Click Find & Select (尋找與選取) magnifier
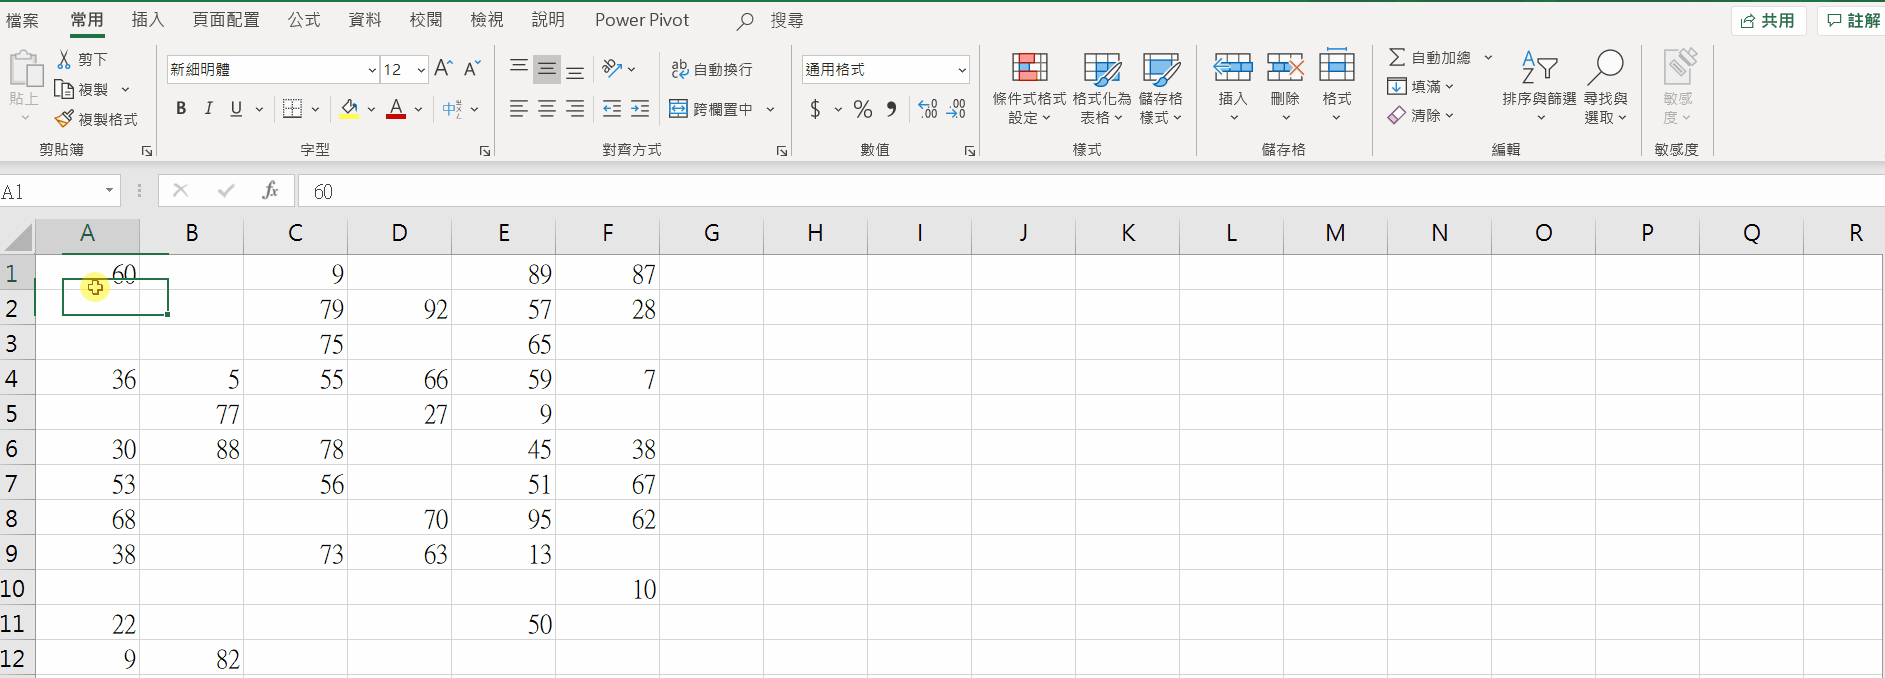Viewport: 1885px width, 678px height. pos(1605,67)
